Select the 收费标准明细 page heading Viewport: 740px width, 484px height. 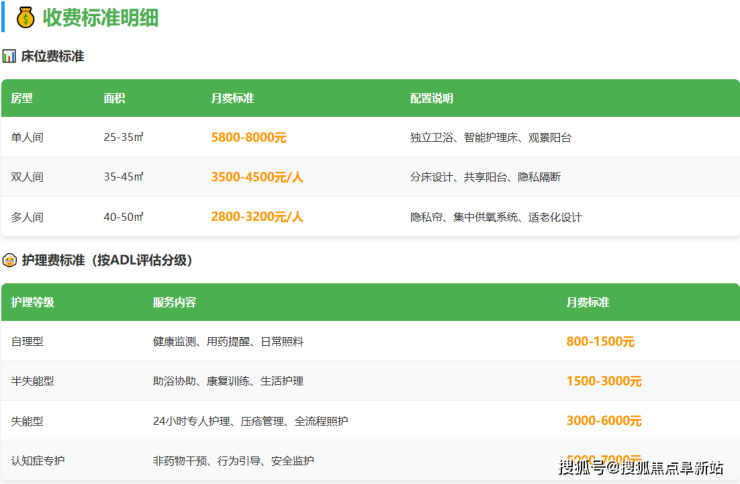tap(100, 18)
